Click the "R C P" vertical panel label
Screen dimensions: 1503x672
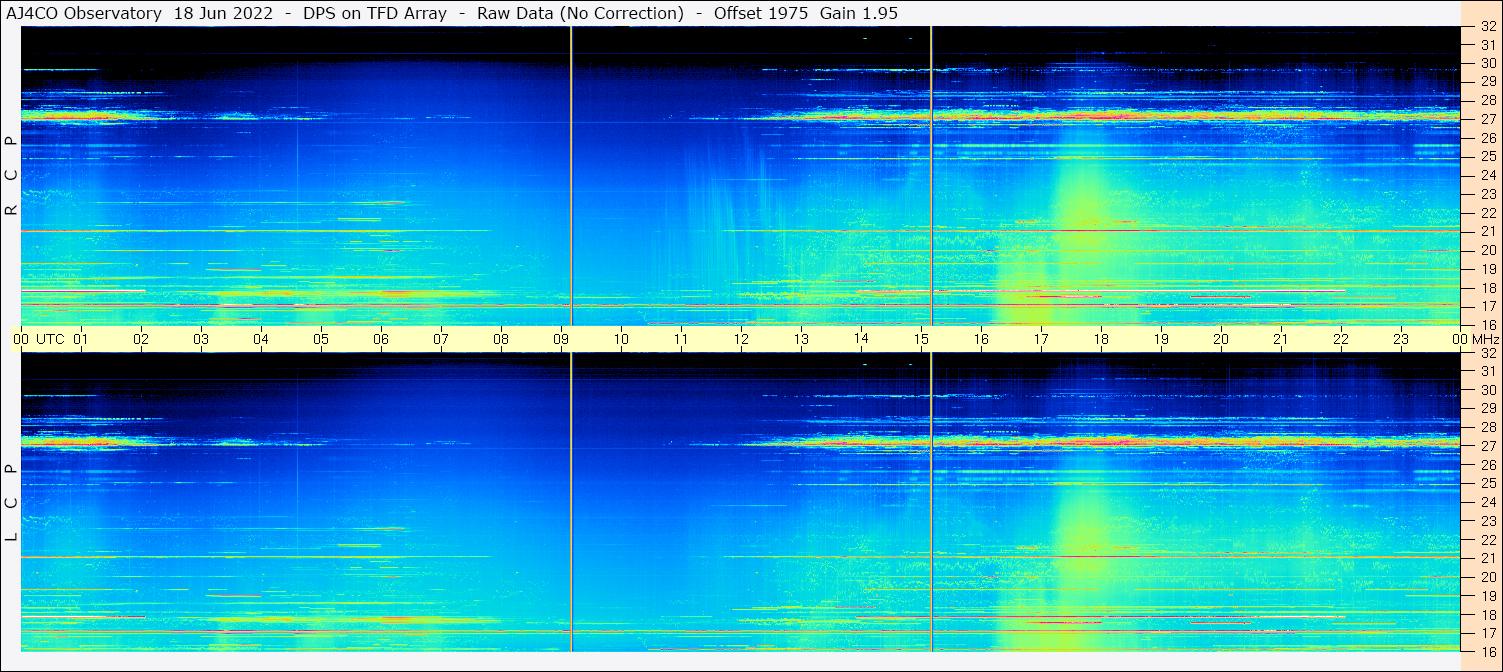tap(11, 176)
